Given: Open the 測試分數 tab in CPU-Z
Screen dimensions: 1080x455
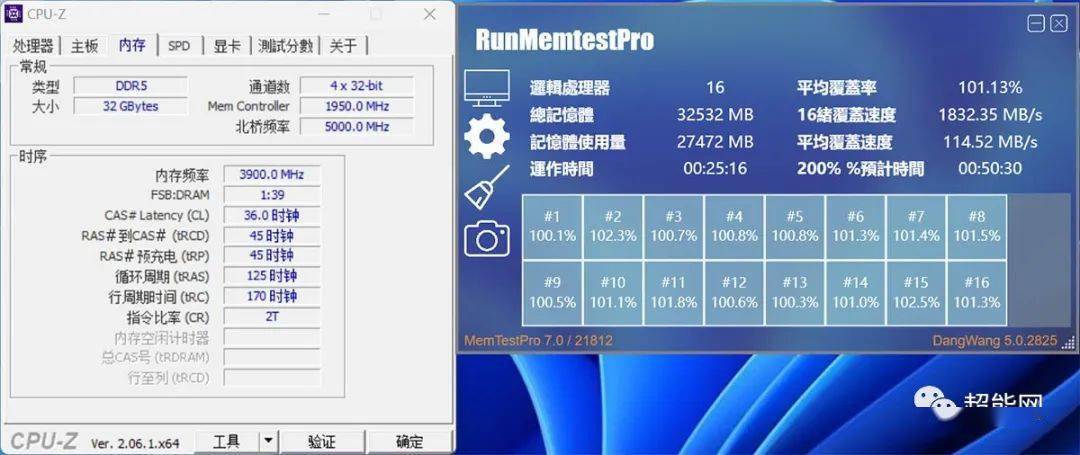Looking at the screenshot, I should pyautogui.click(x=286, y=46).
